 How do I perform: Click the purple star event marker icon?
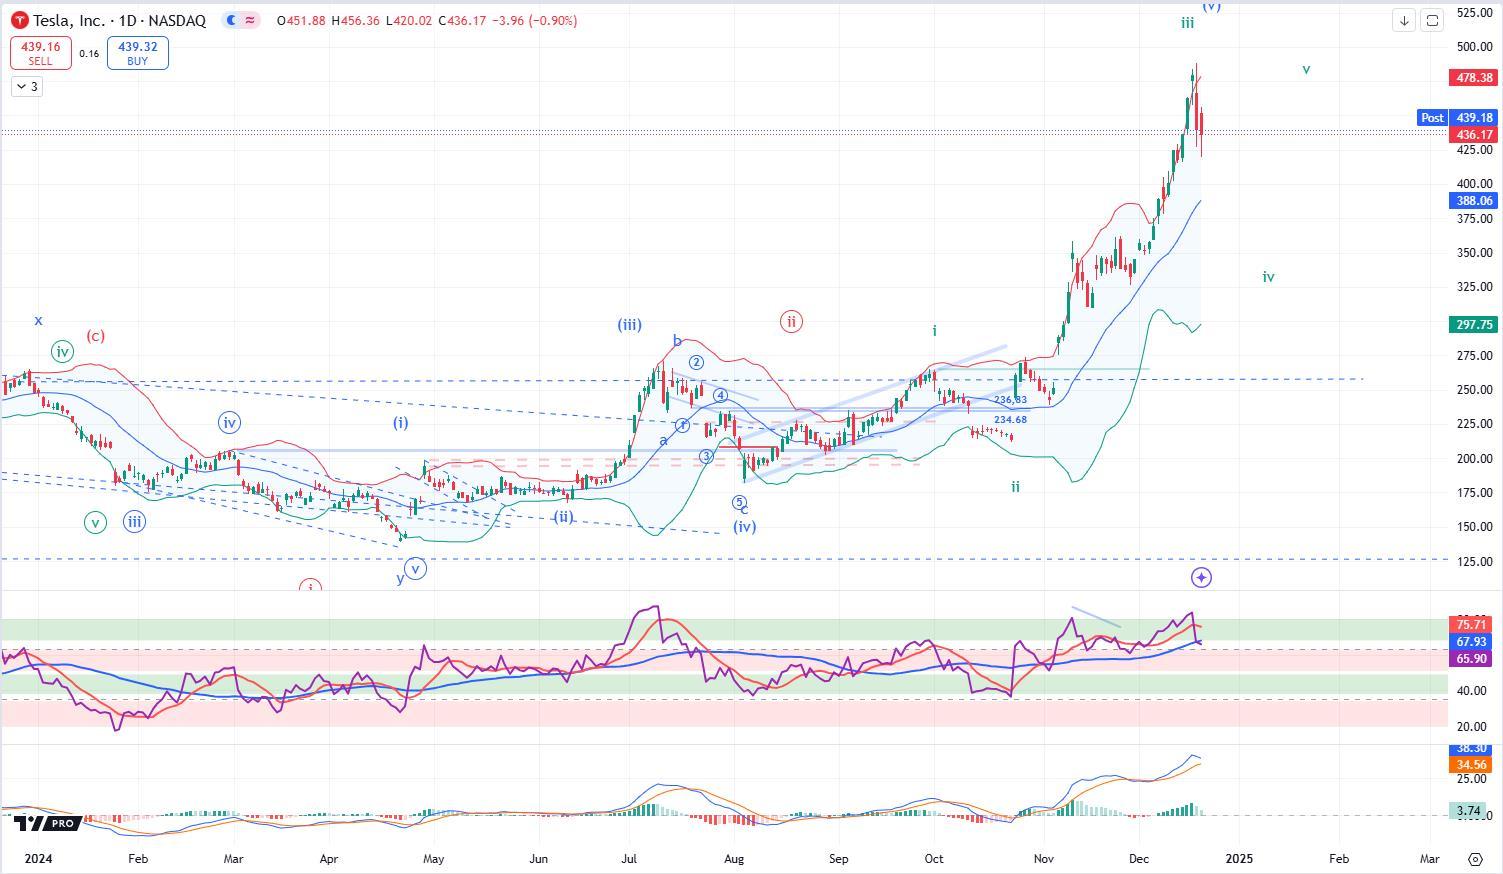point(1202,577)
